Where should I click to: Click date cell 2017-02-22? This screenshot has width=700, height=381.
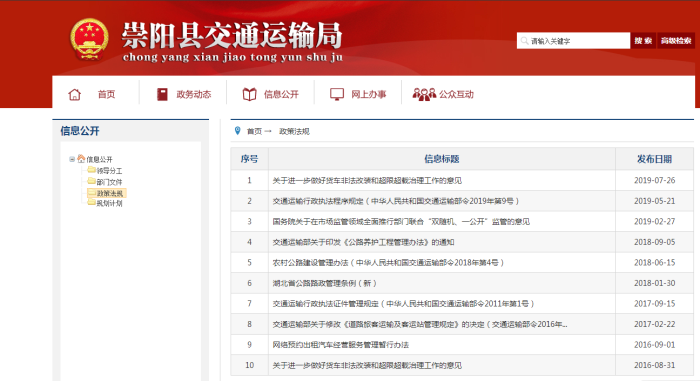(654, 324)
